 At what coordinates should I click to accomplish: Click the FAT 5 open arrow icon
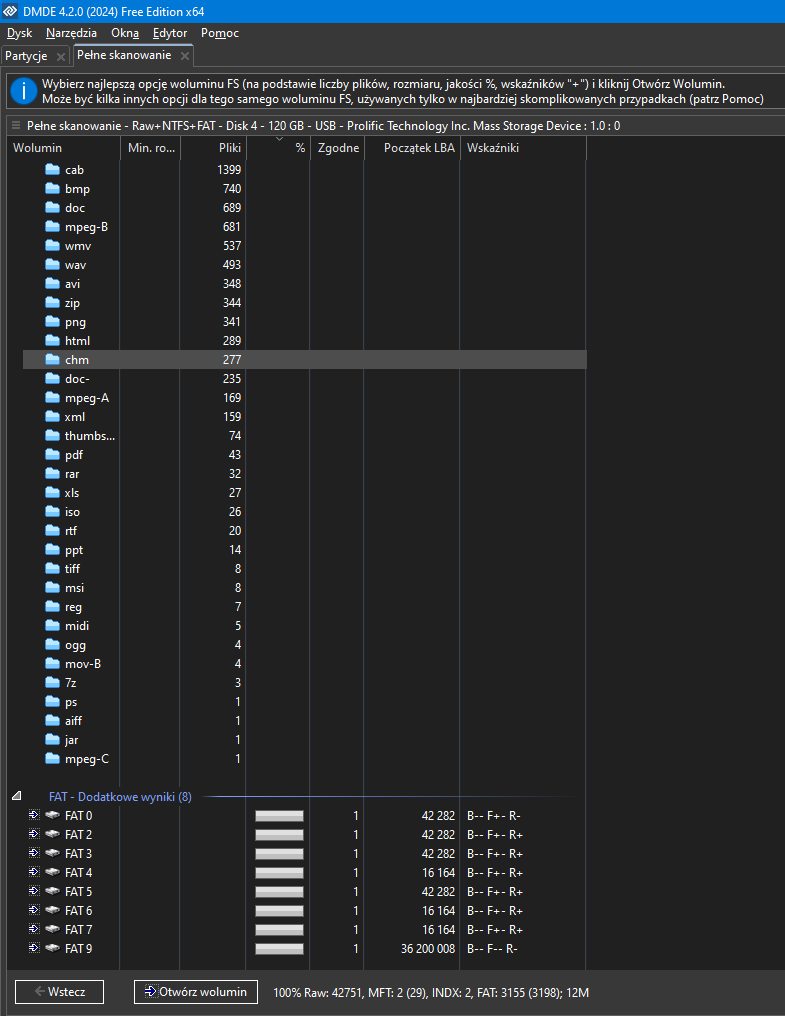pos(34,891)
